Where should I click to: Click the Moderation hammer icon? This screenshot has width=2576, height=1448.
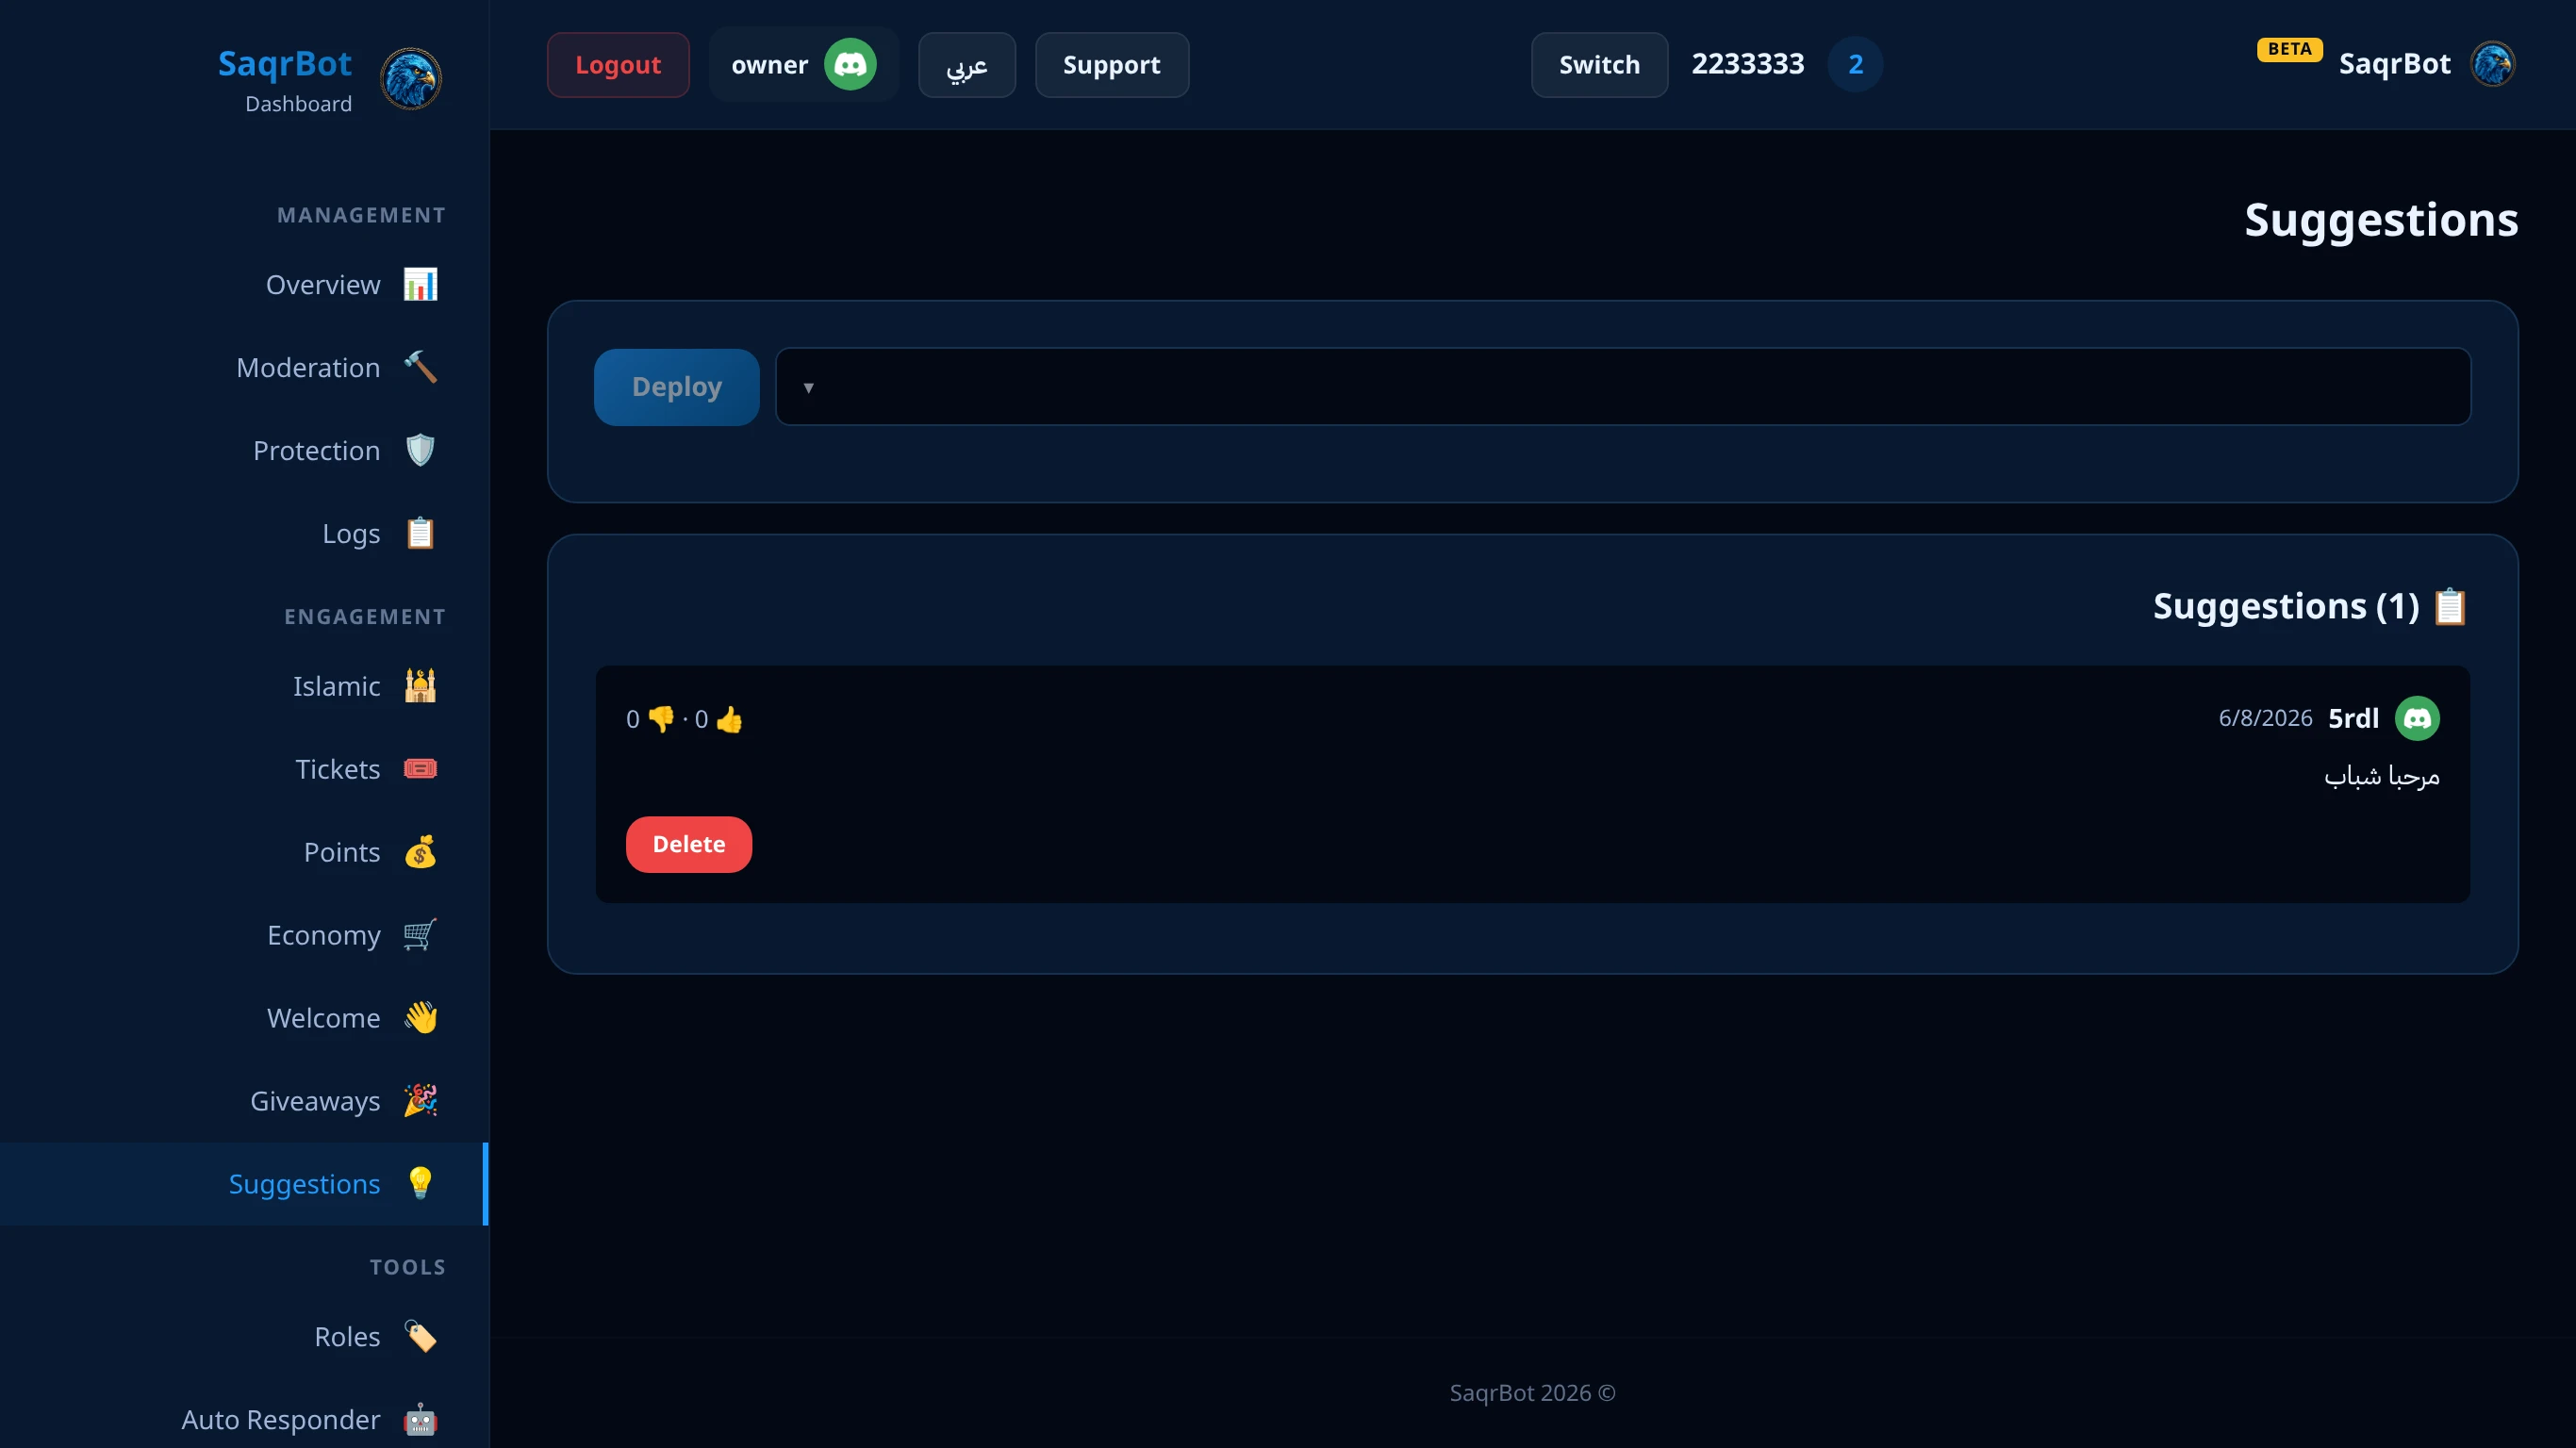[420, 367]
